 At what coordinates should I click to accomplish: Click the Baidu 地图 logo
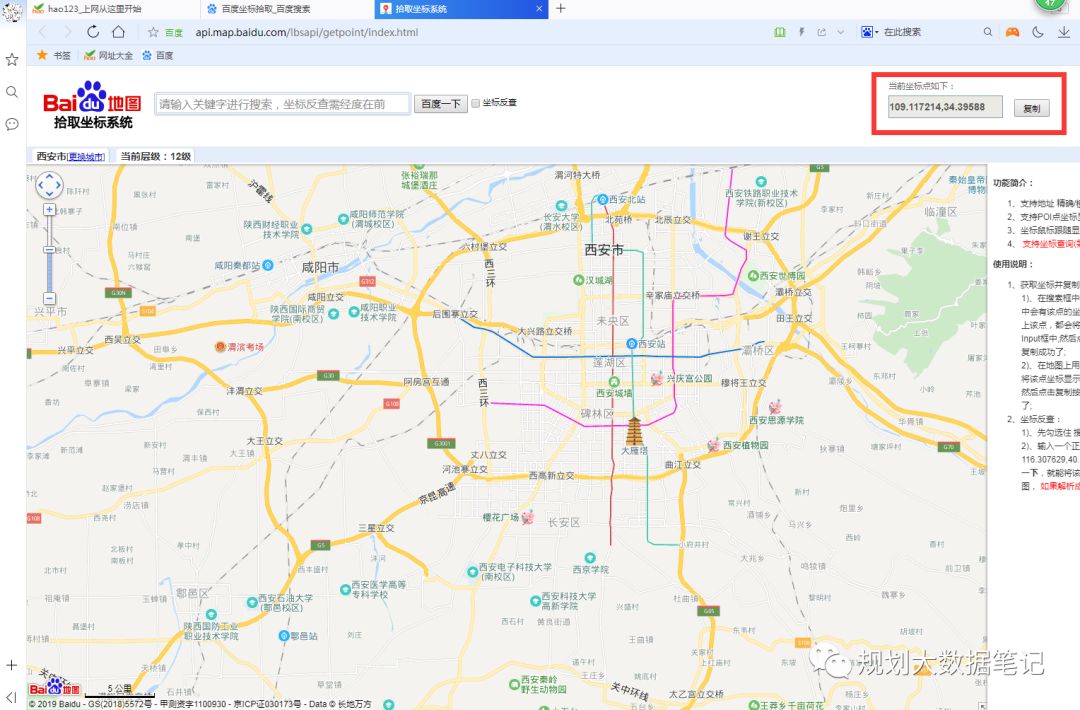[92, 105]
